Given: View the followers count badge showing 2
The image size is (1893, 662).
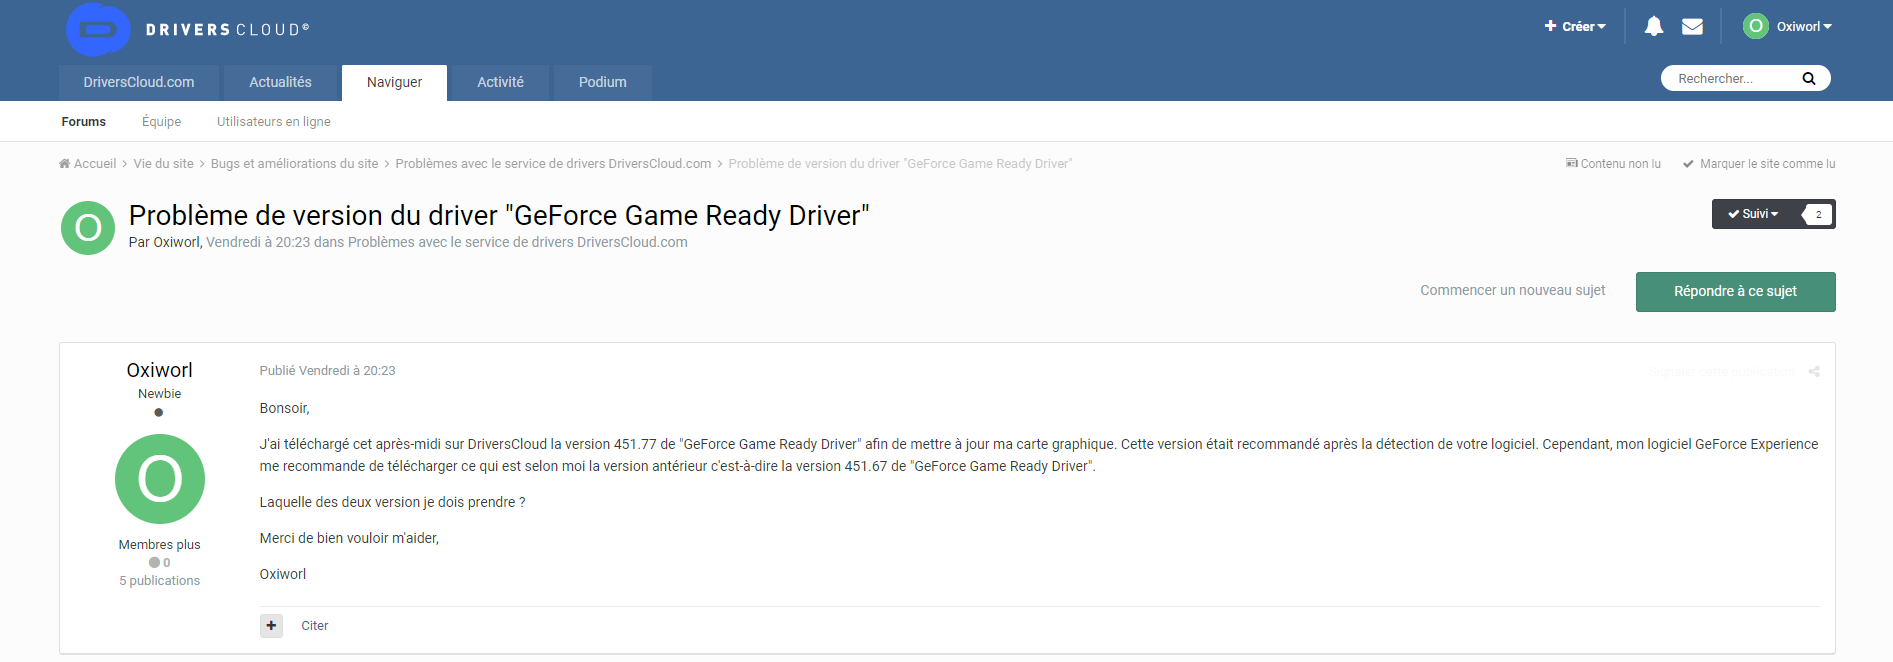Looking at the screenshot, I should (1818, 214).
